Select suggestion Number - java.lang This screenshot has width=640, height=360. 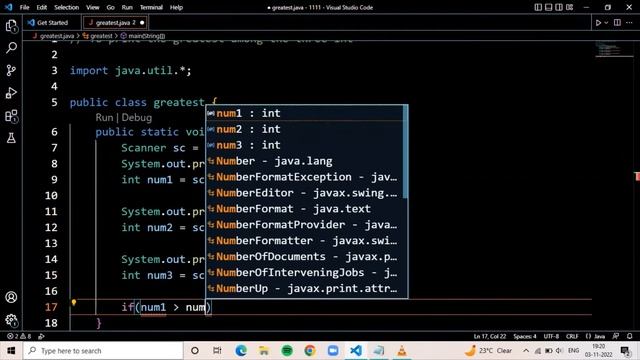[x=304, y=161]
